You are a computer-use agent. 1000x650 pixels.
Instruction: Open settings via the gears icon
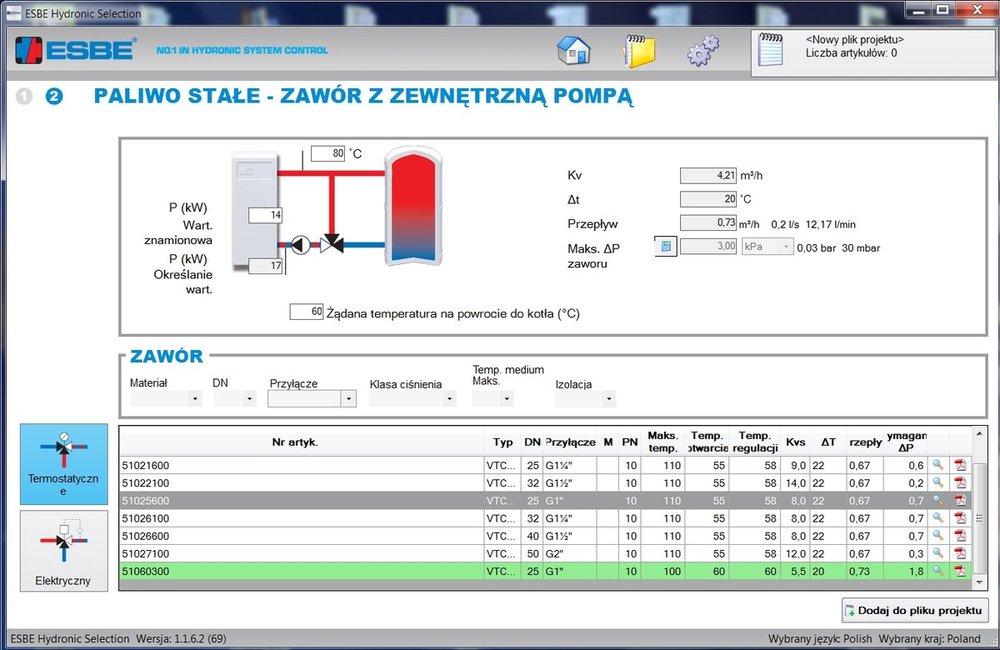point(702,51)
